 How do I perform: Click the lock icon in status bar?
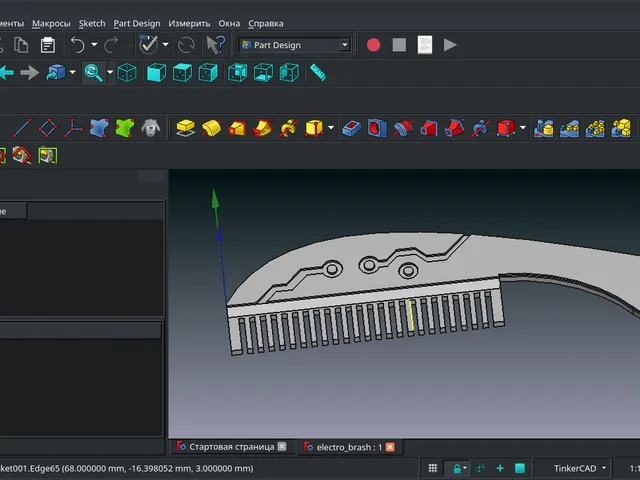tap(459, 468)
